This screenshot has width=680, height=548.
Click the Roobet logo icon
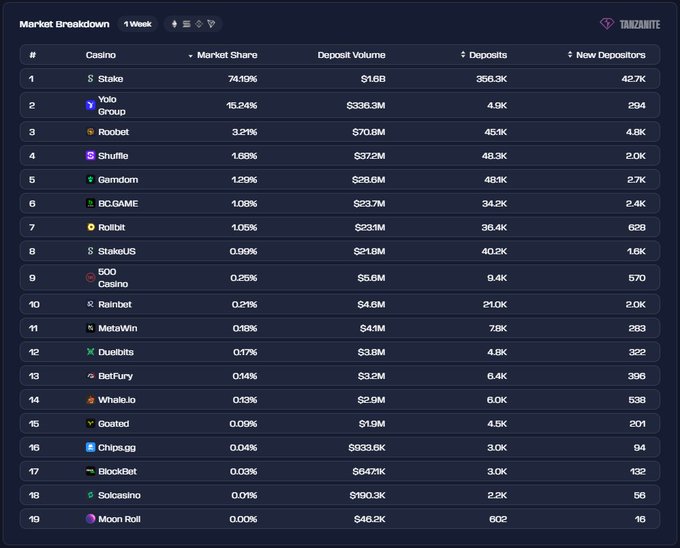click(x=90, y=132)
